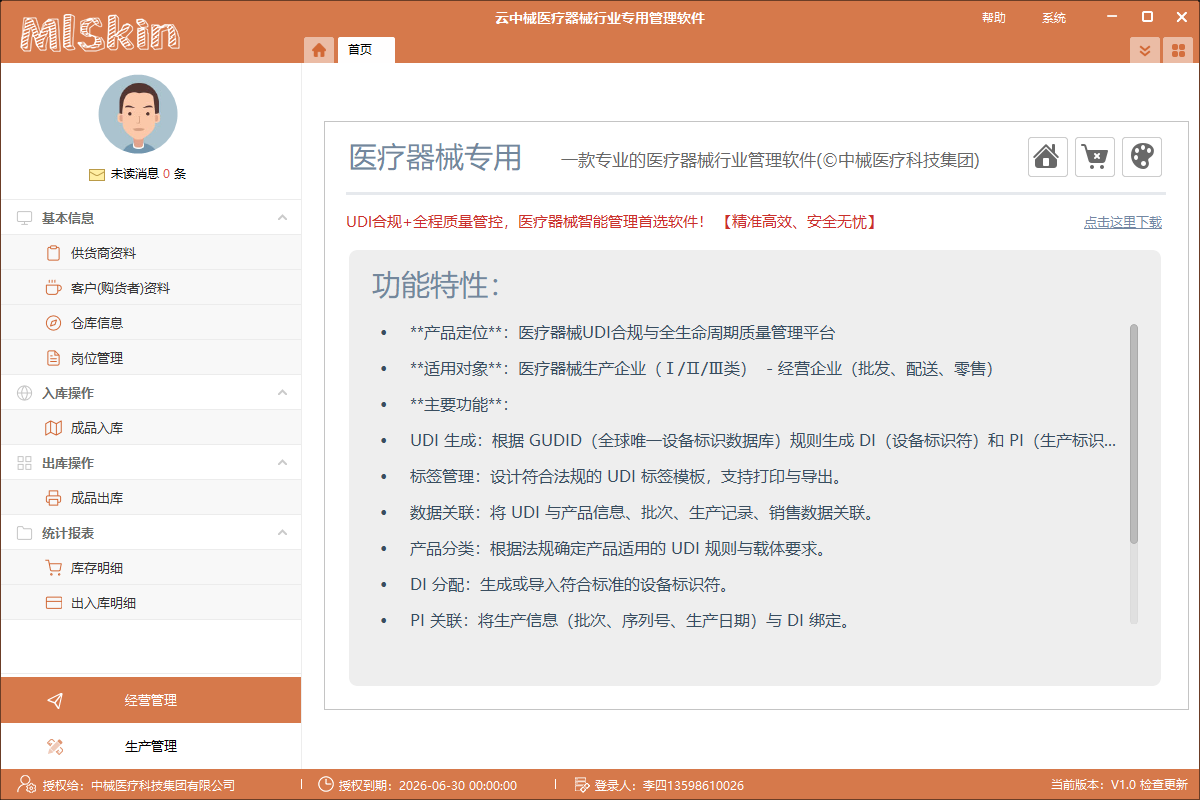Collapse the 入库操作 section

[x=282, y=393]
